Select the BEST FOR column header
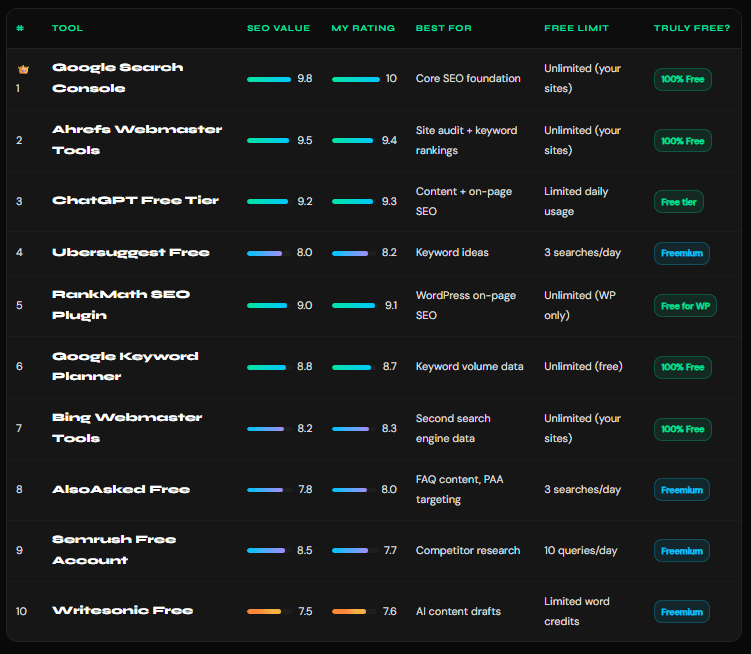751x654 pixels. coord(444,28)
